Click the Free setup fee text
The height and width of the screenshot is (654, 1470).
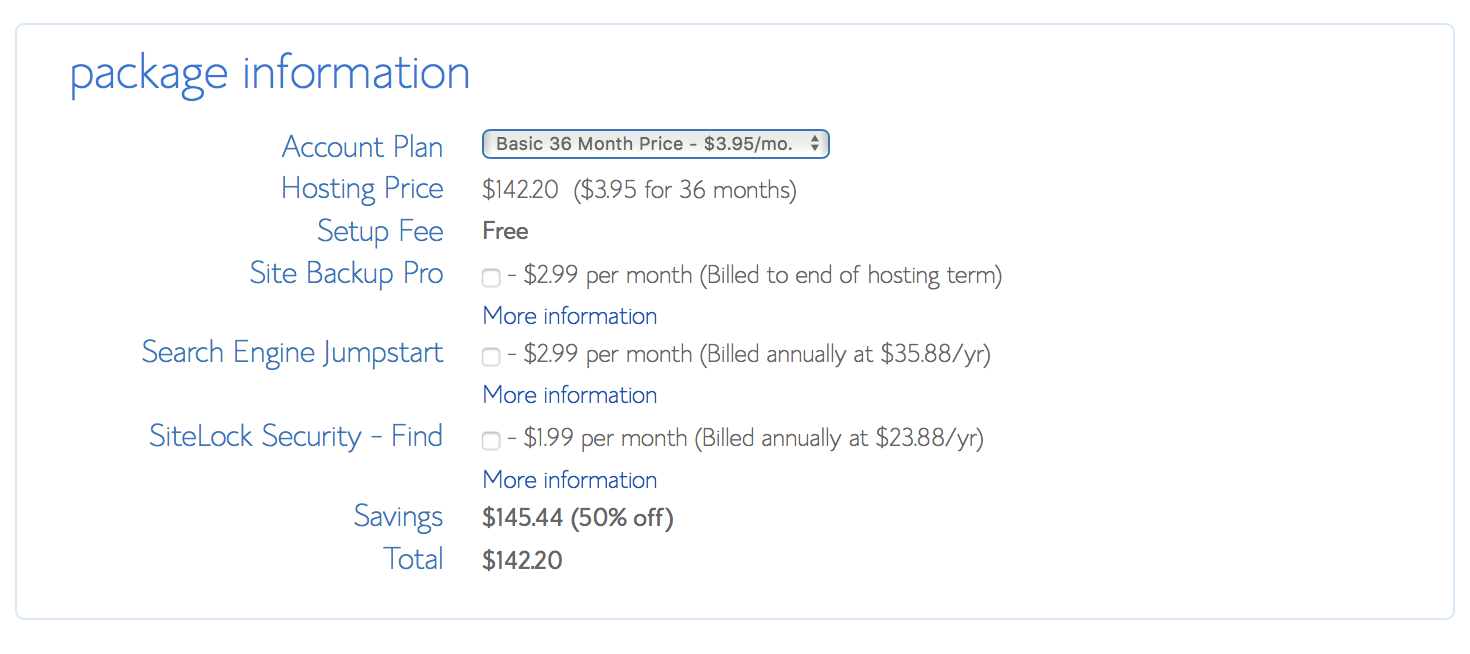click(x=505, y=231)
